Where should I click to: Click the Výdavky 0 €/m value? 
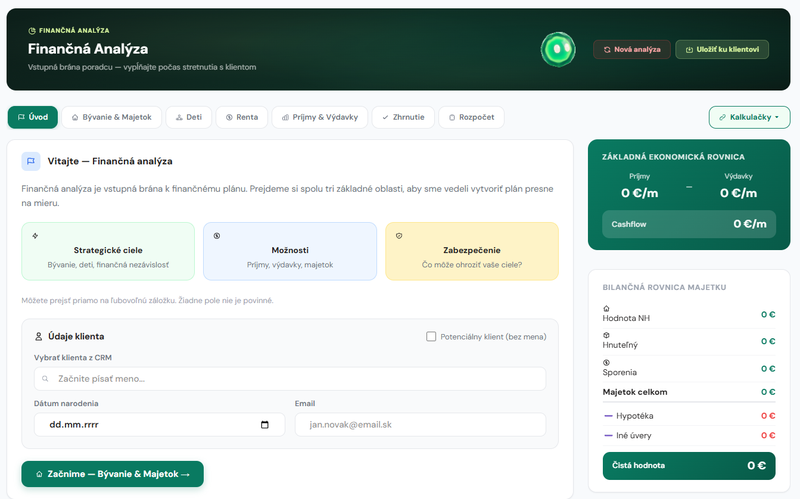738,193
